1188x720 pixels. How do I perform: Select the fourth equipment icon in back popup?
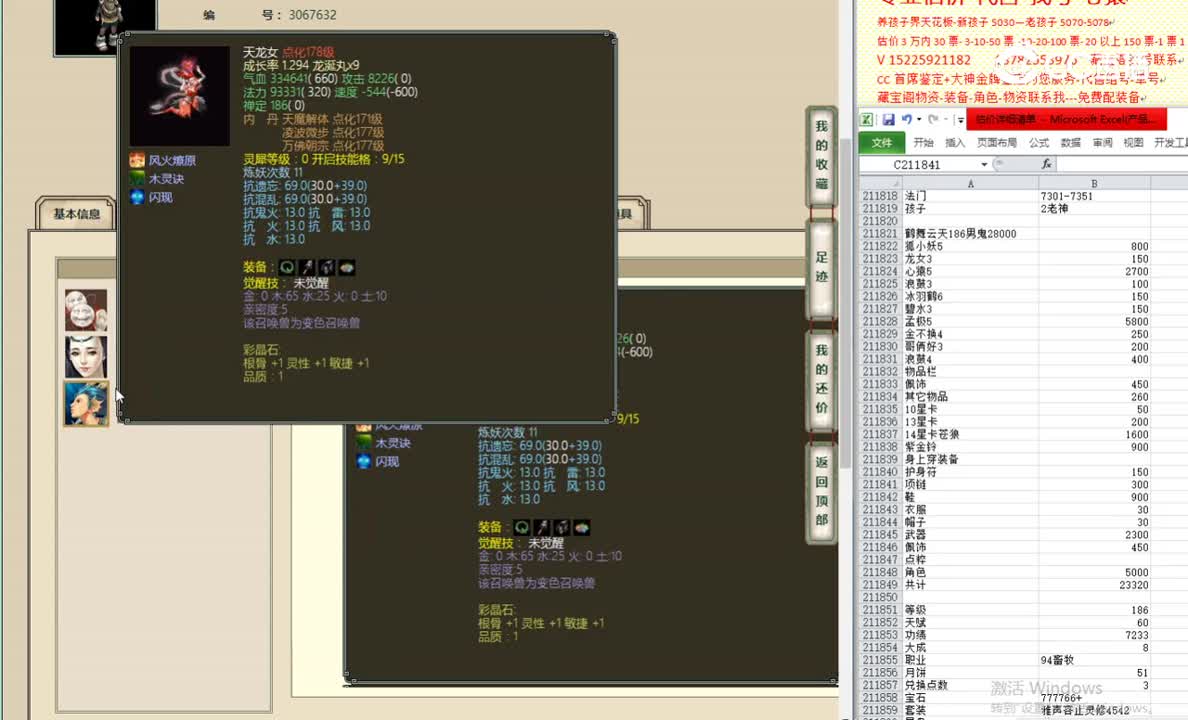581,527
